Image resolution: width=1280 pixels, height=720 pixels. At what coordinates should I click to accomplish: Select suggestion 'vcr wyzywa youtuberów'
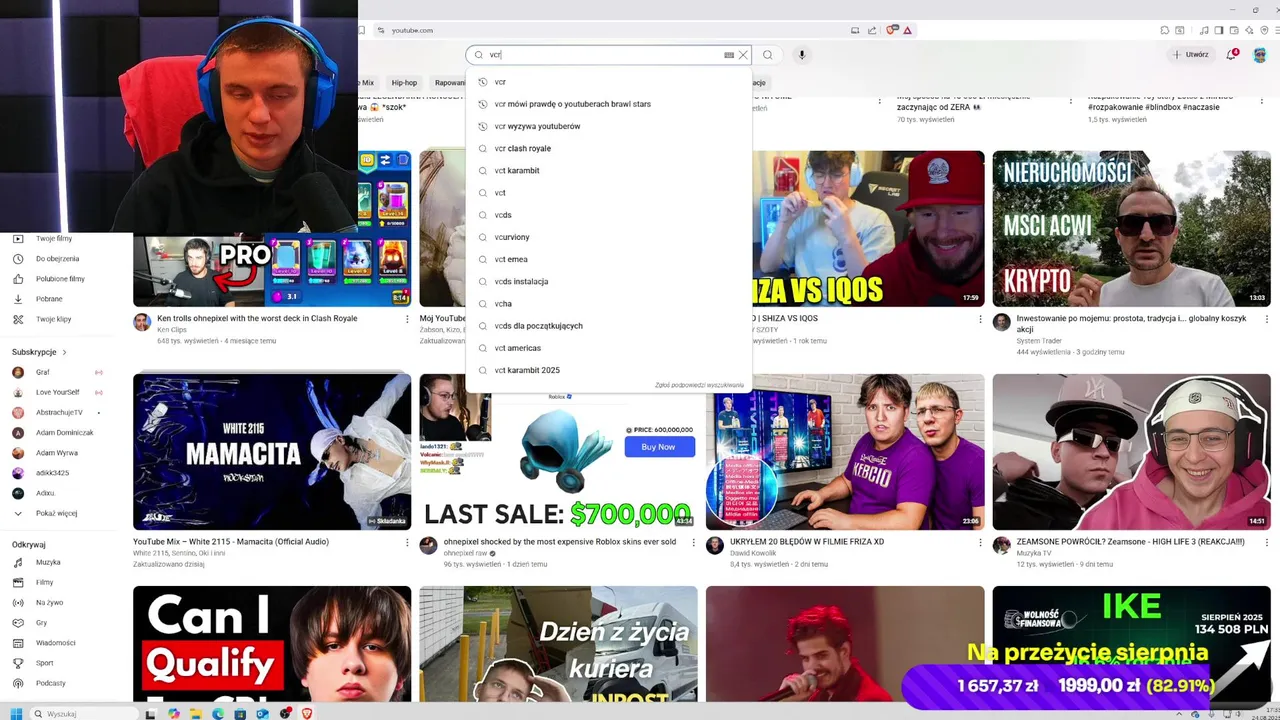click(608, 126)
